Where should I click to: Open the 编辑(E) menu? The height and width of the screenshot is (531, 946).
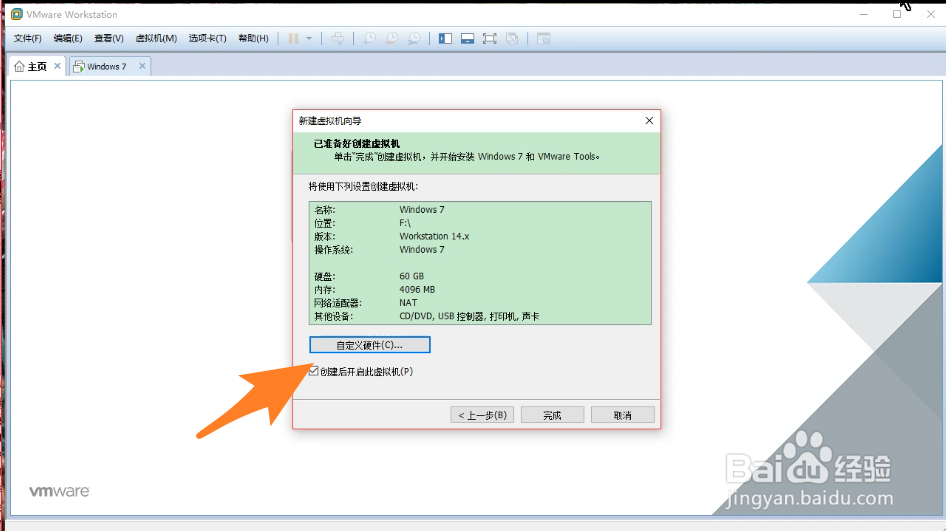point(68,39)
